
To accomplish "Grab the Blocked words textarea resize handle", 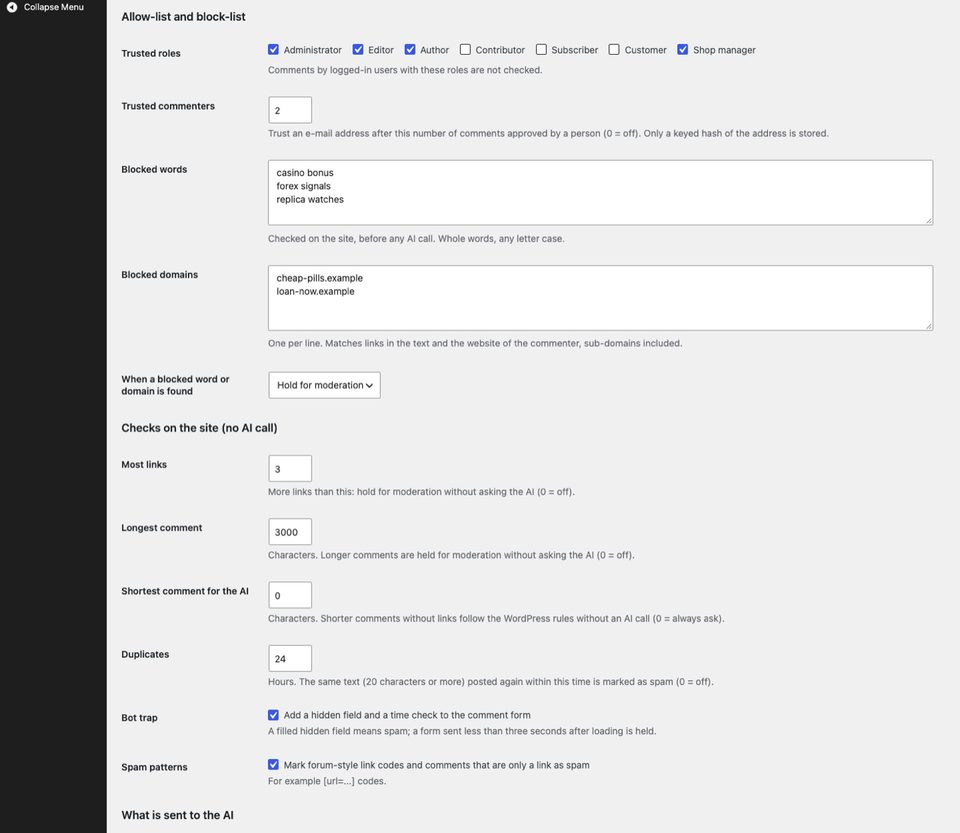I will point(929,220).
